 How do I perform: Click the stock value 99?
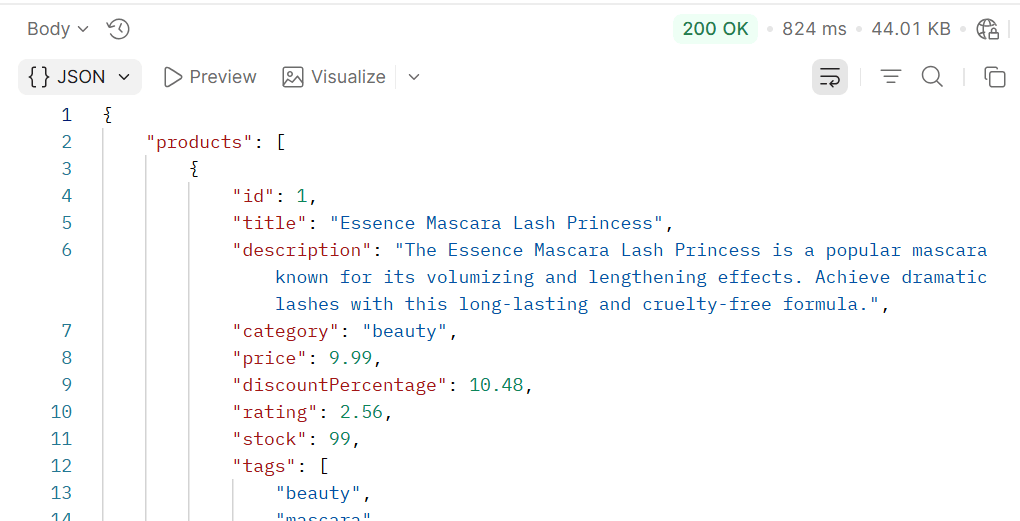340,439
